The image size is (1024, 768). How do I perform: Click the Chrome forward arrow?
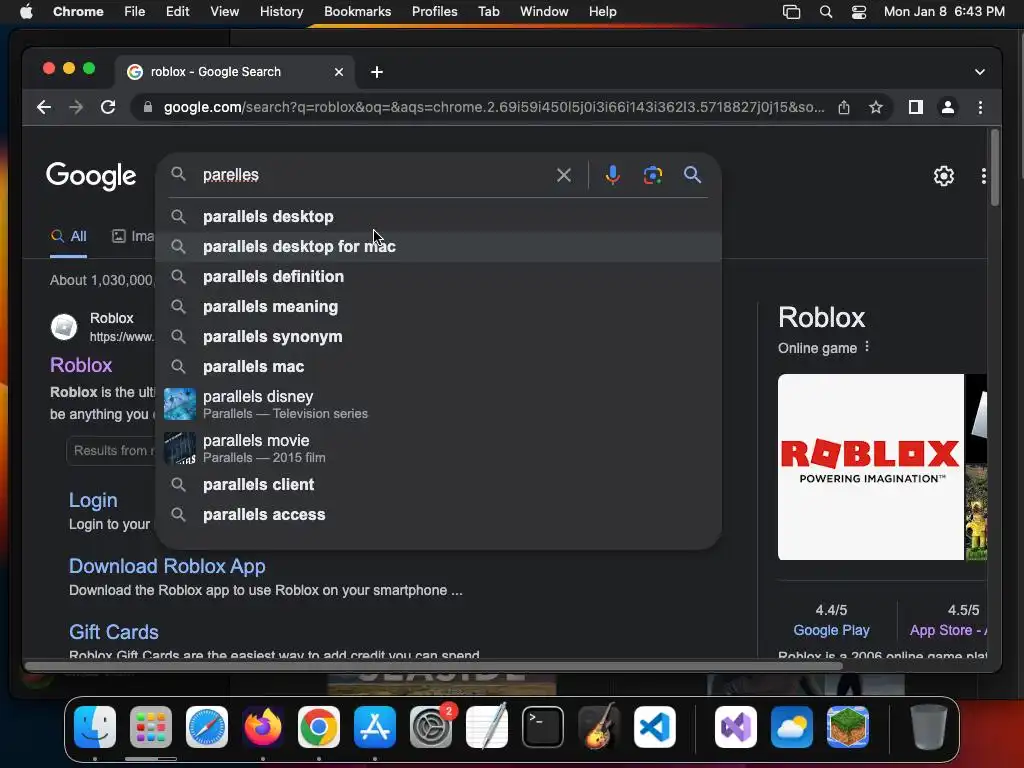[76, 107]
